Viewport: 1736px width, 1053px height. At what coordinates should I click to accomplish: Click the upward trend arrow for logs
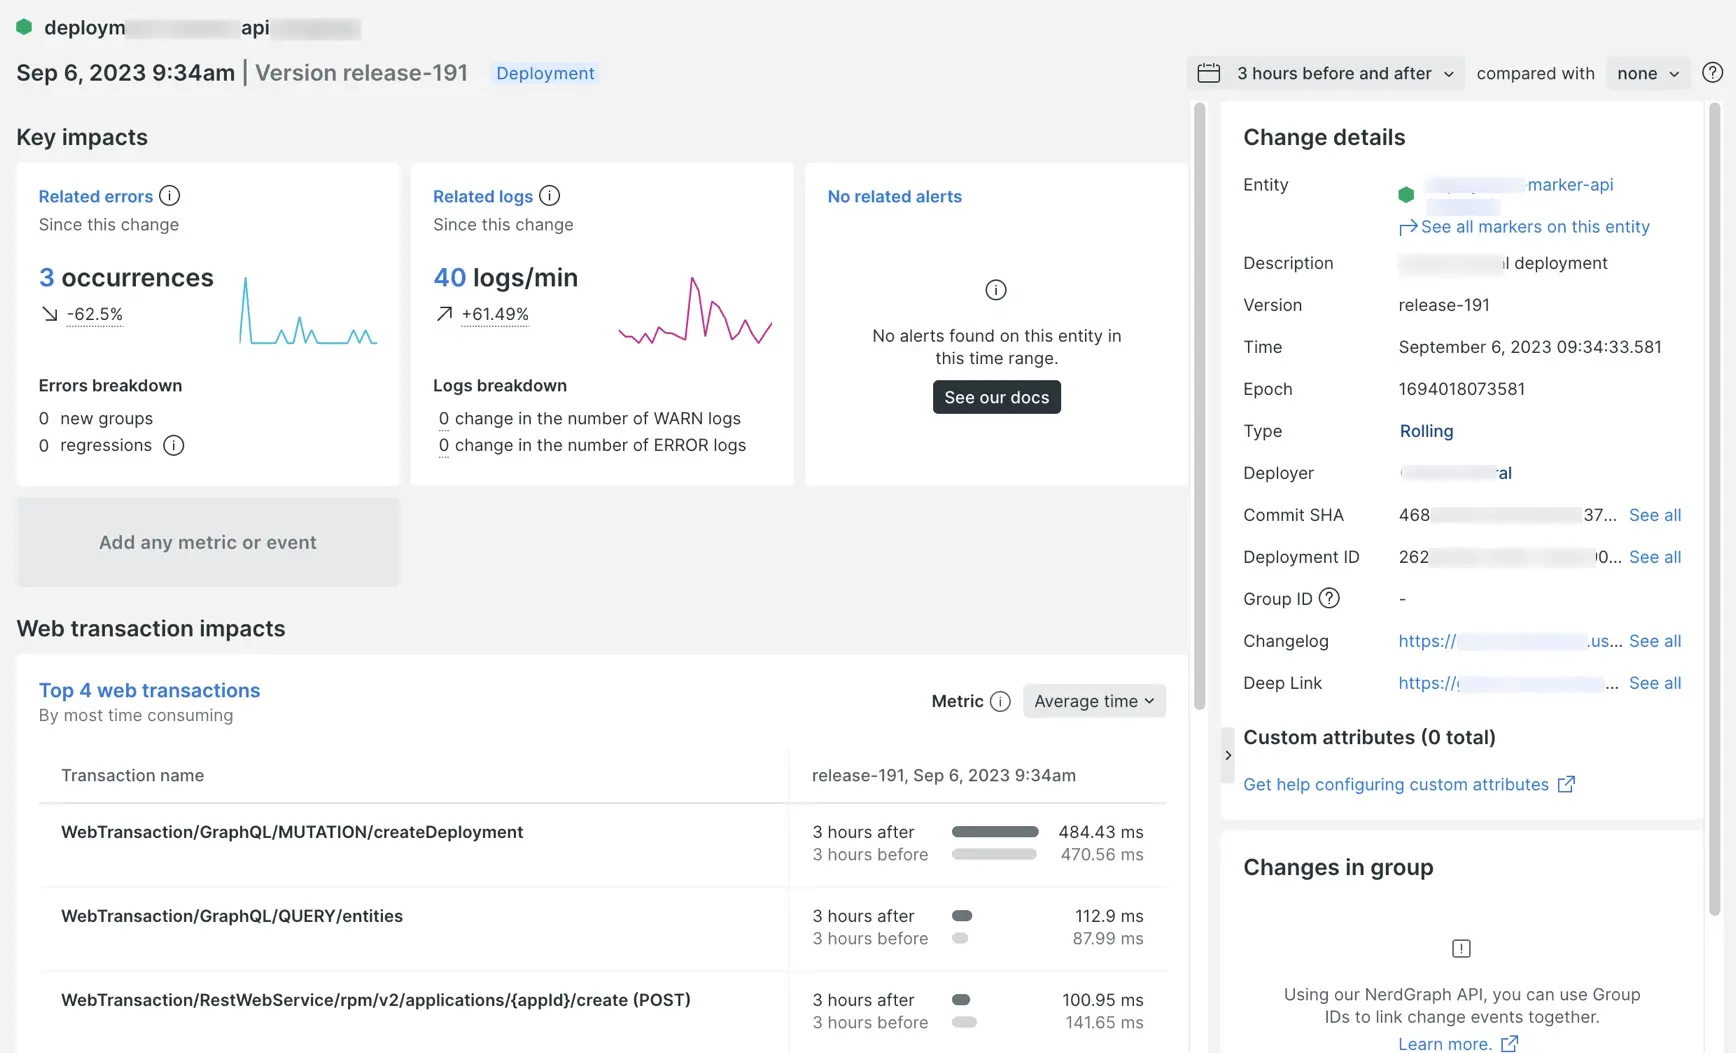(x=444, y=314)
